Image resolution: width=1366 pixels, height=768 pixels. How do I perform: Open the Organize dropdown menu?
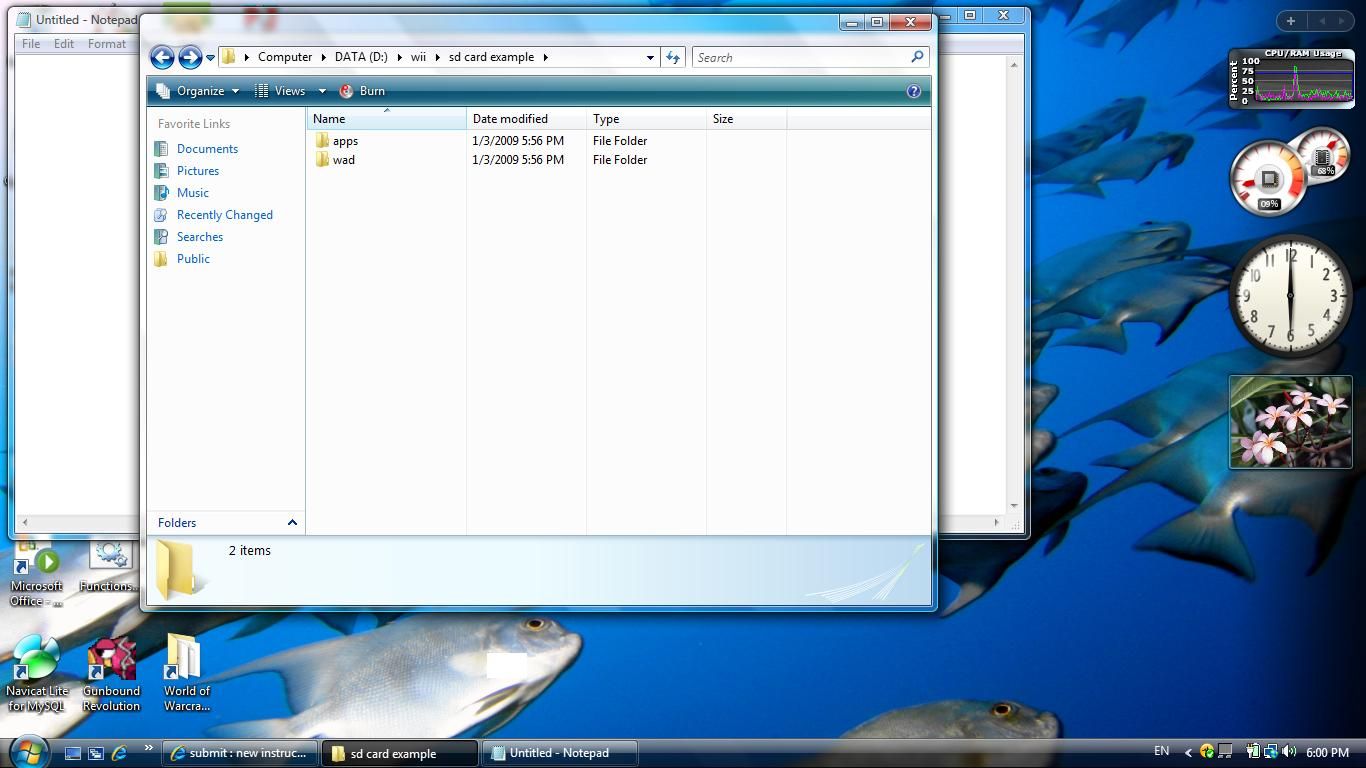(x=198, y=90)
